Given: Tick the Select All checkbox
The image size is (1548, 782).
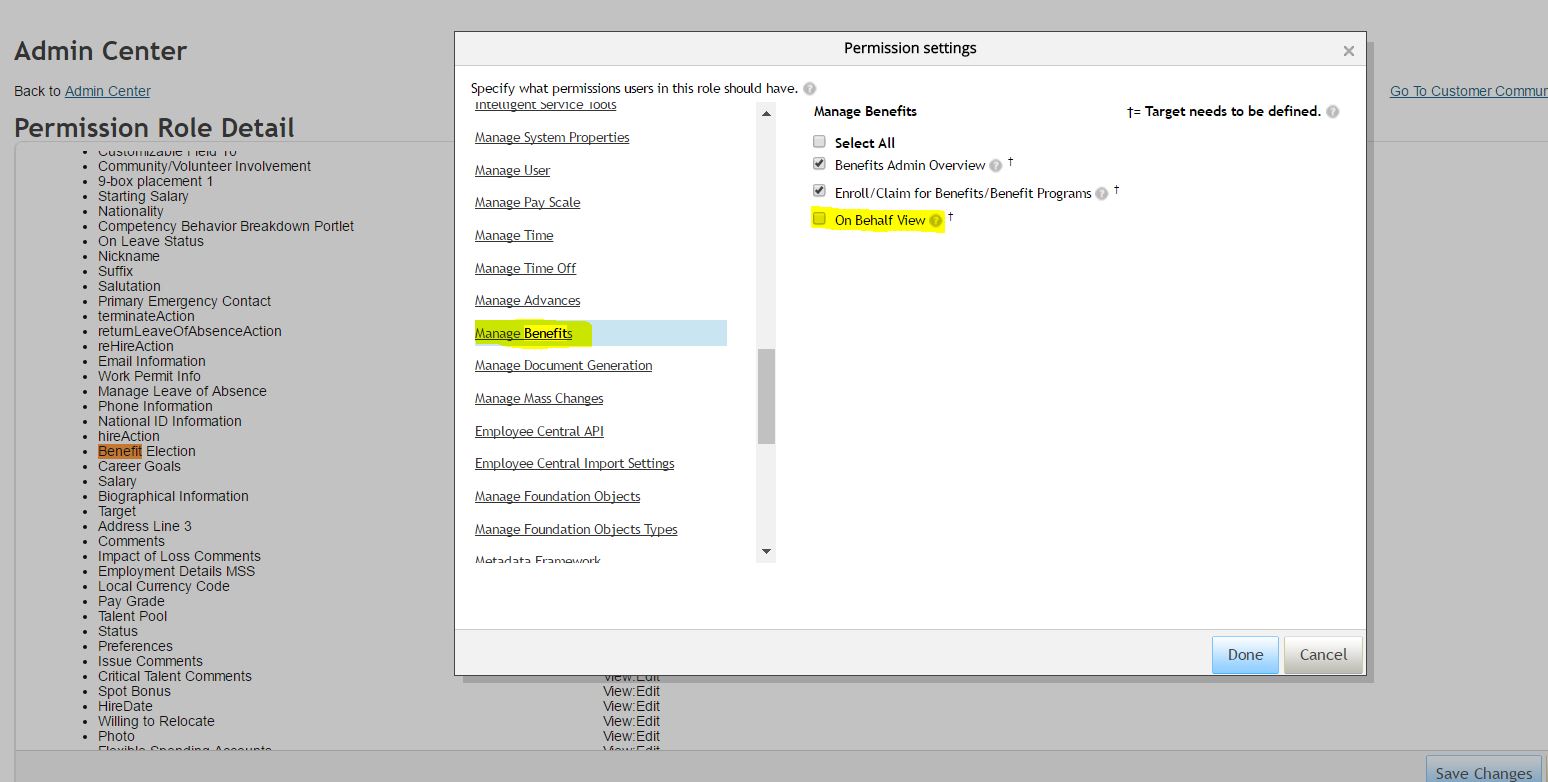Looking at the screenshot, I should (819, 142).
